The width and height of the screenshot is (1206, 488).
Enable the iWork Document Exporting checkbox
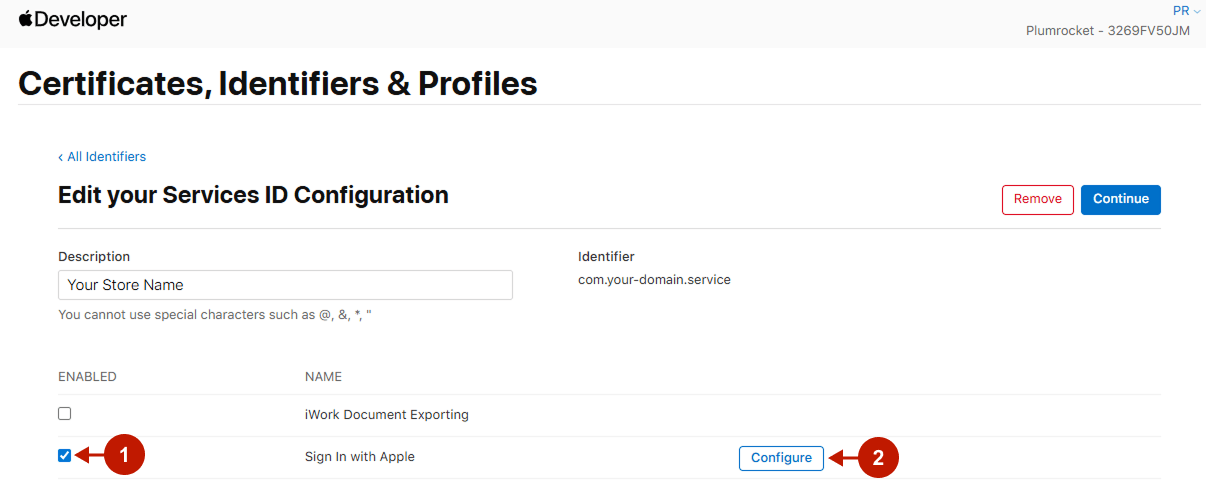point(65,413)
